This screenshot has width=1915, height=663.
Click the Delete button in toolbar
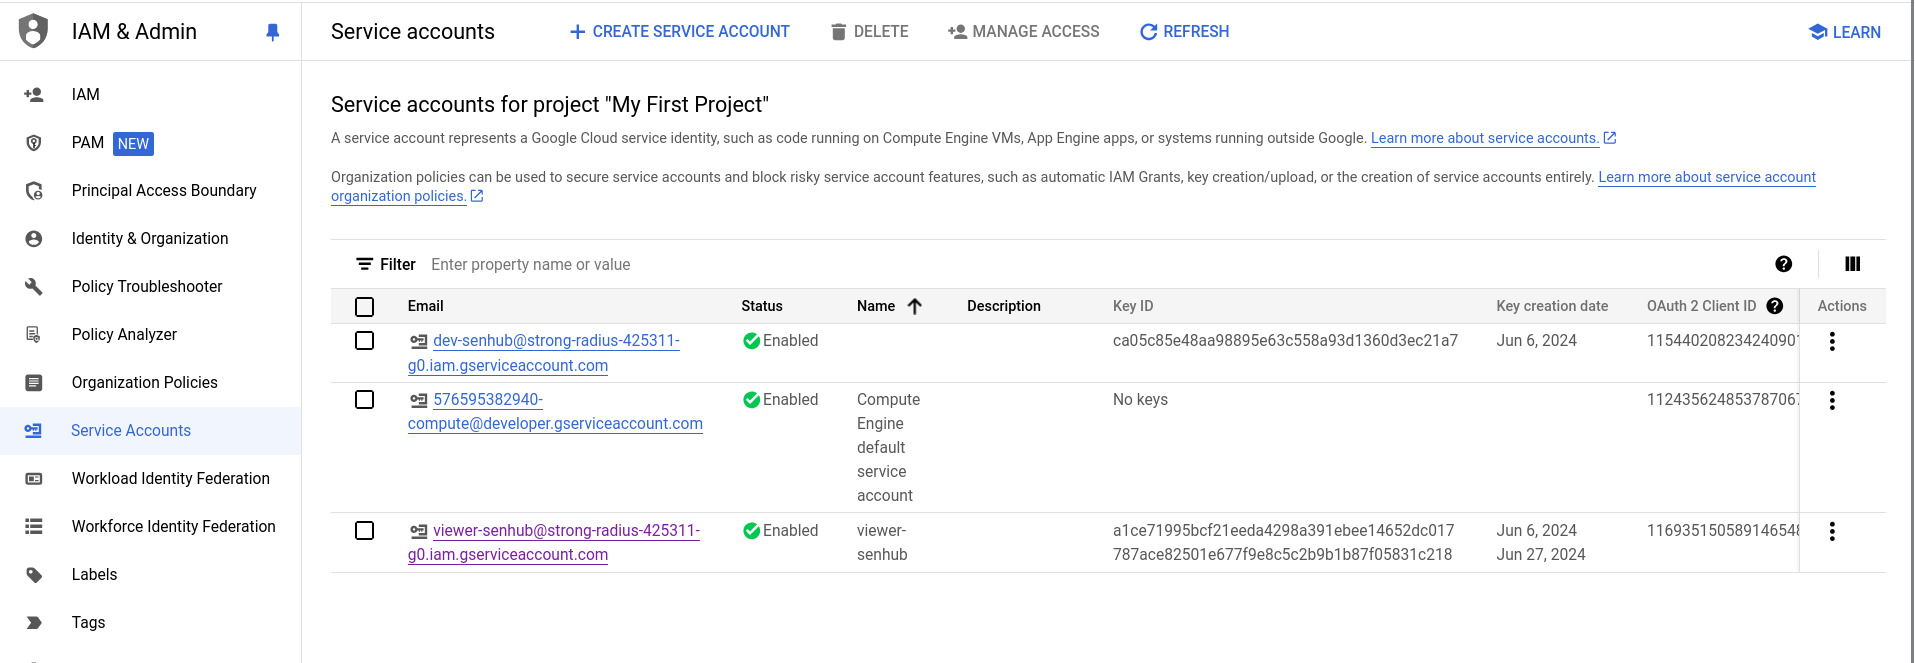pos(869,32)
